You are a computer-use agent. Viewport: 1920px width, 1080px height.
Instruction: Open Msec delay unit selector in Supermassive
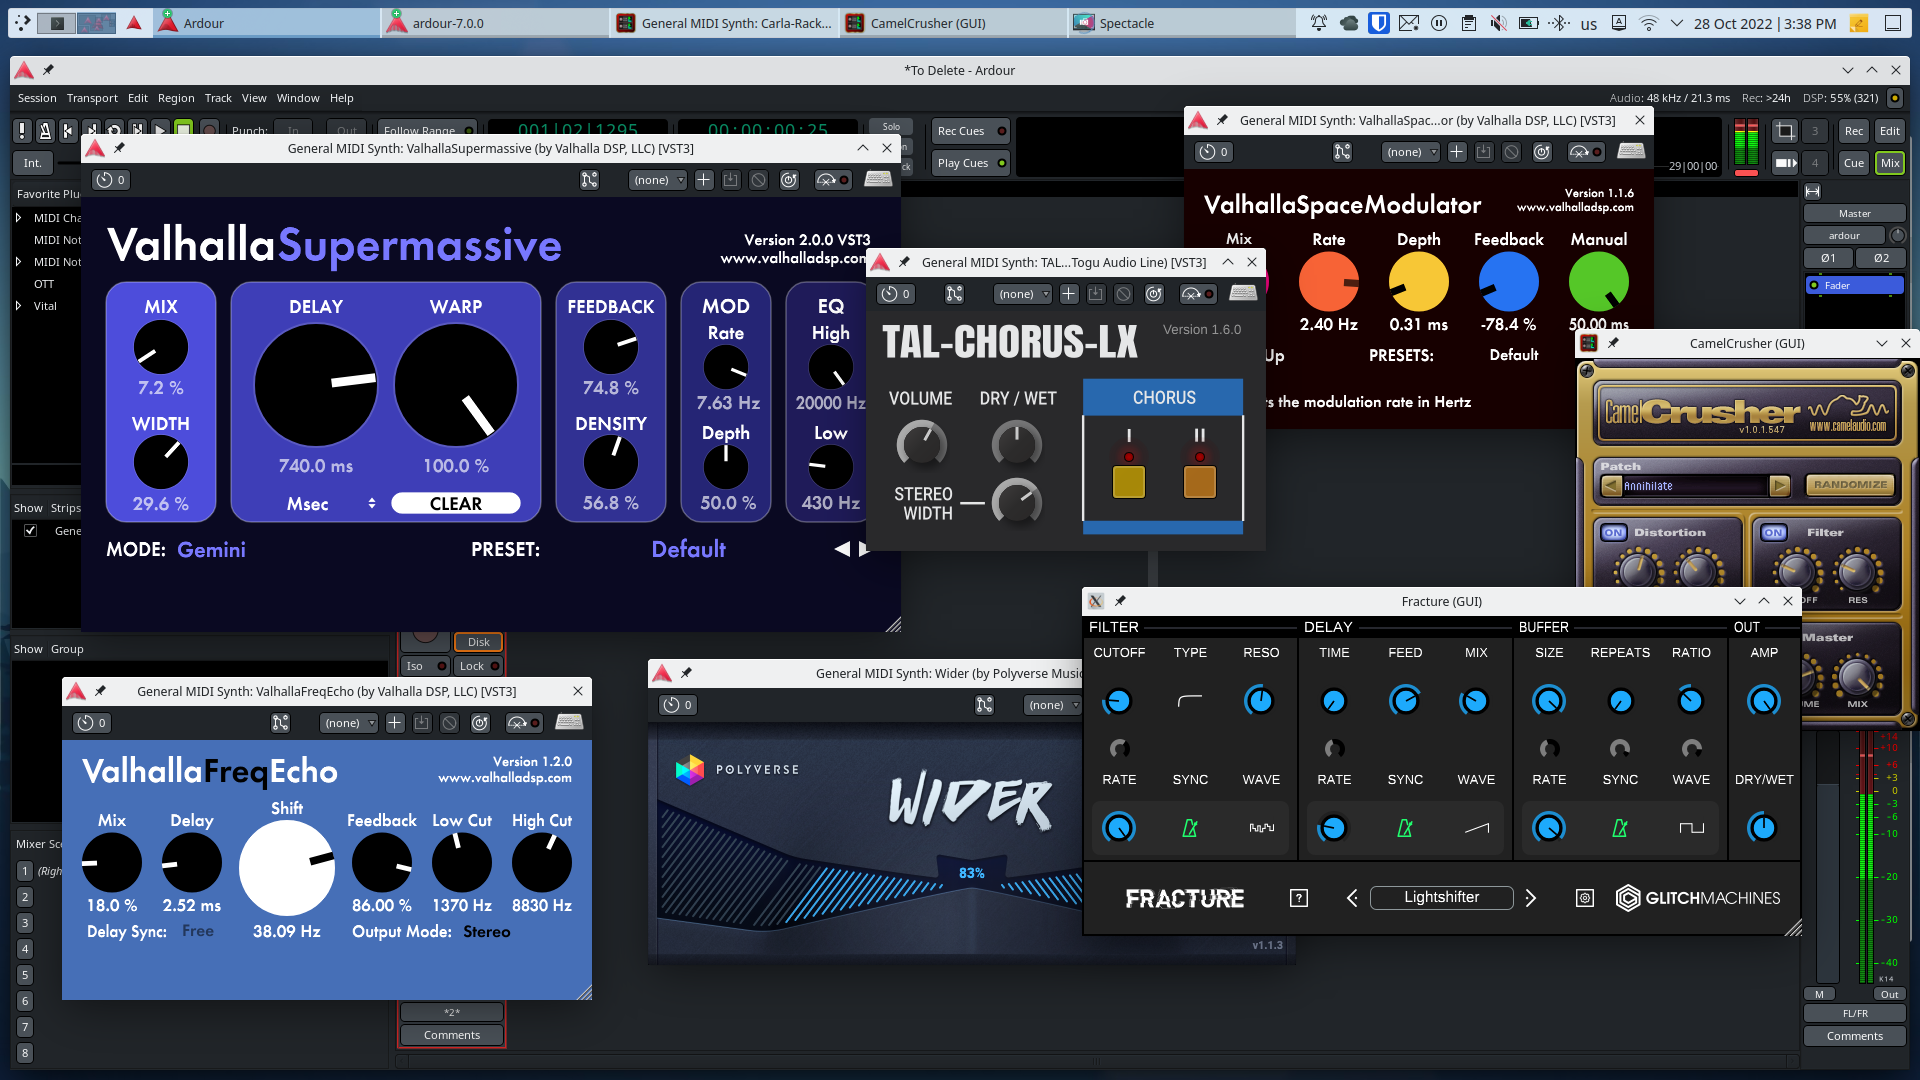point(330,504)
